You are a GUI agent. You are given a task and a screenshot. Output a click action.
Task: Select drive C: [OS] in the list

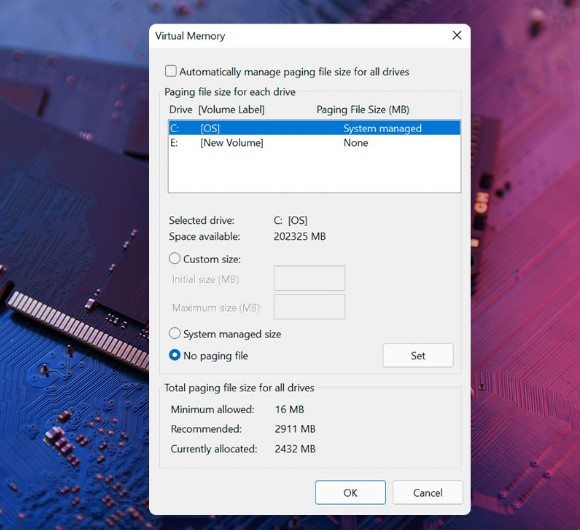(x=314, y=128)
